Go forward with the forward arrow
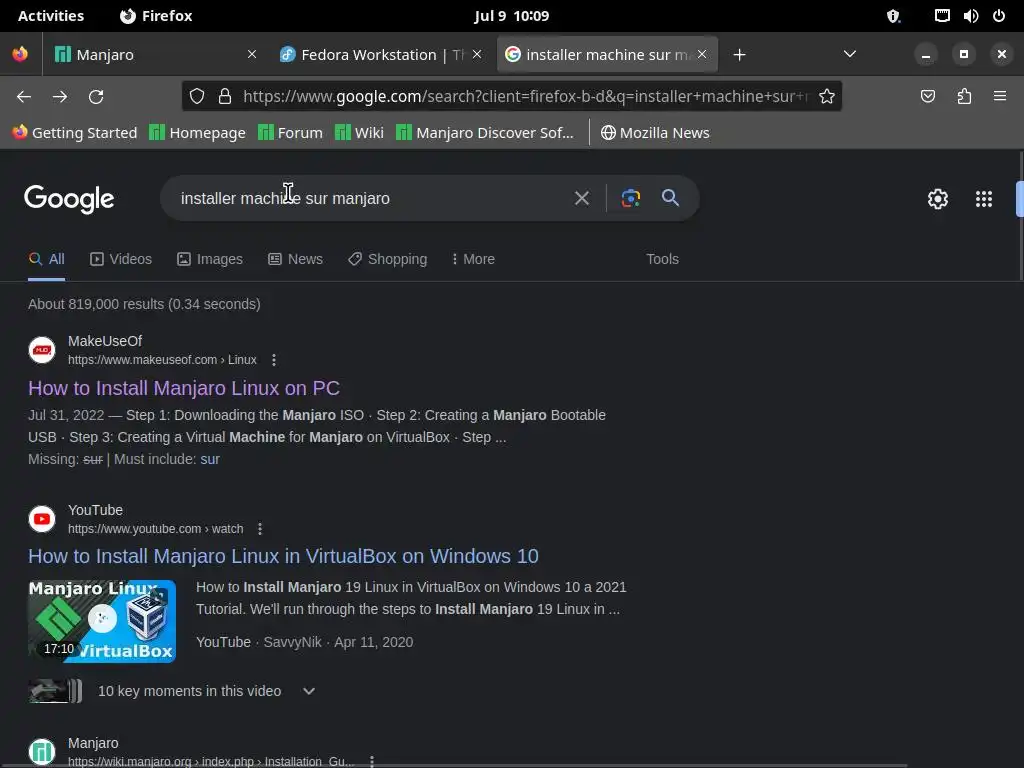The height and width of the screenshot is (768, 1024). pyautogui.click(x=60, y=97)
